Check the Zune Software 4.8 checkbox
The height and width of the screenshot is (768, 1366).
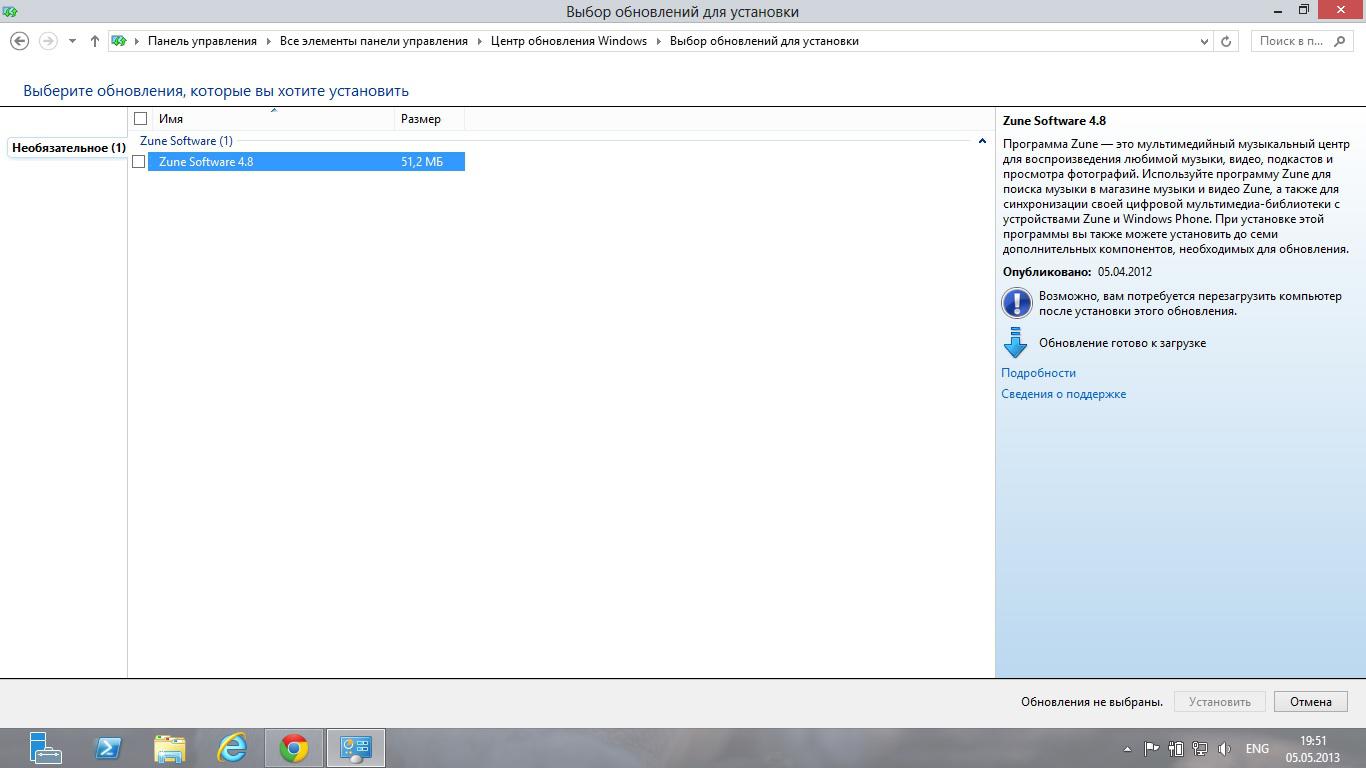pyautogui.click(x=139, y=162)
